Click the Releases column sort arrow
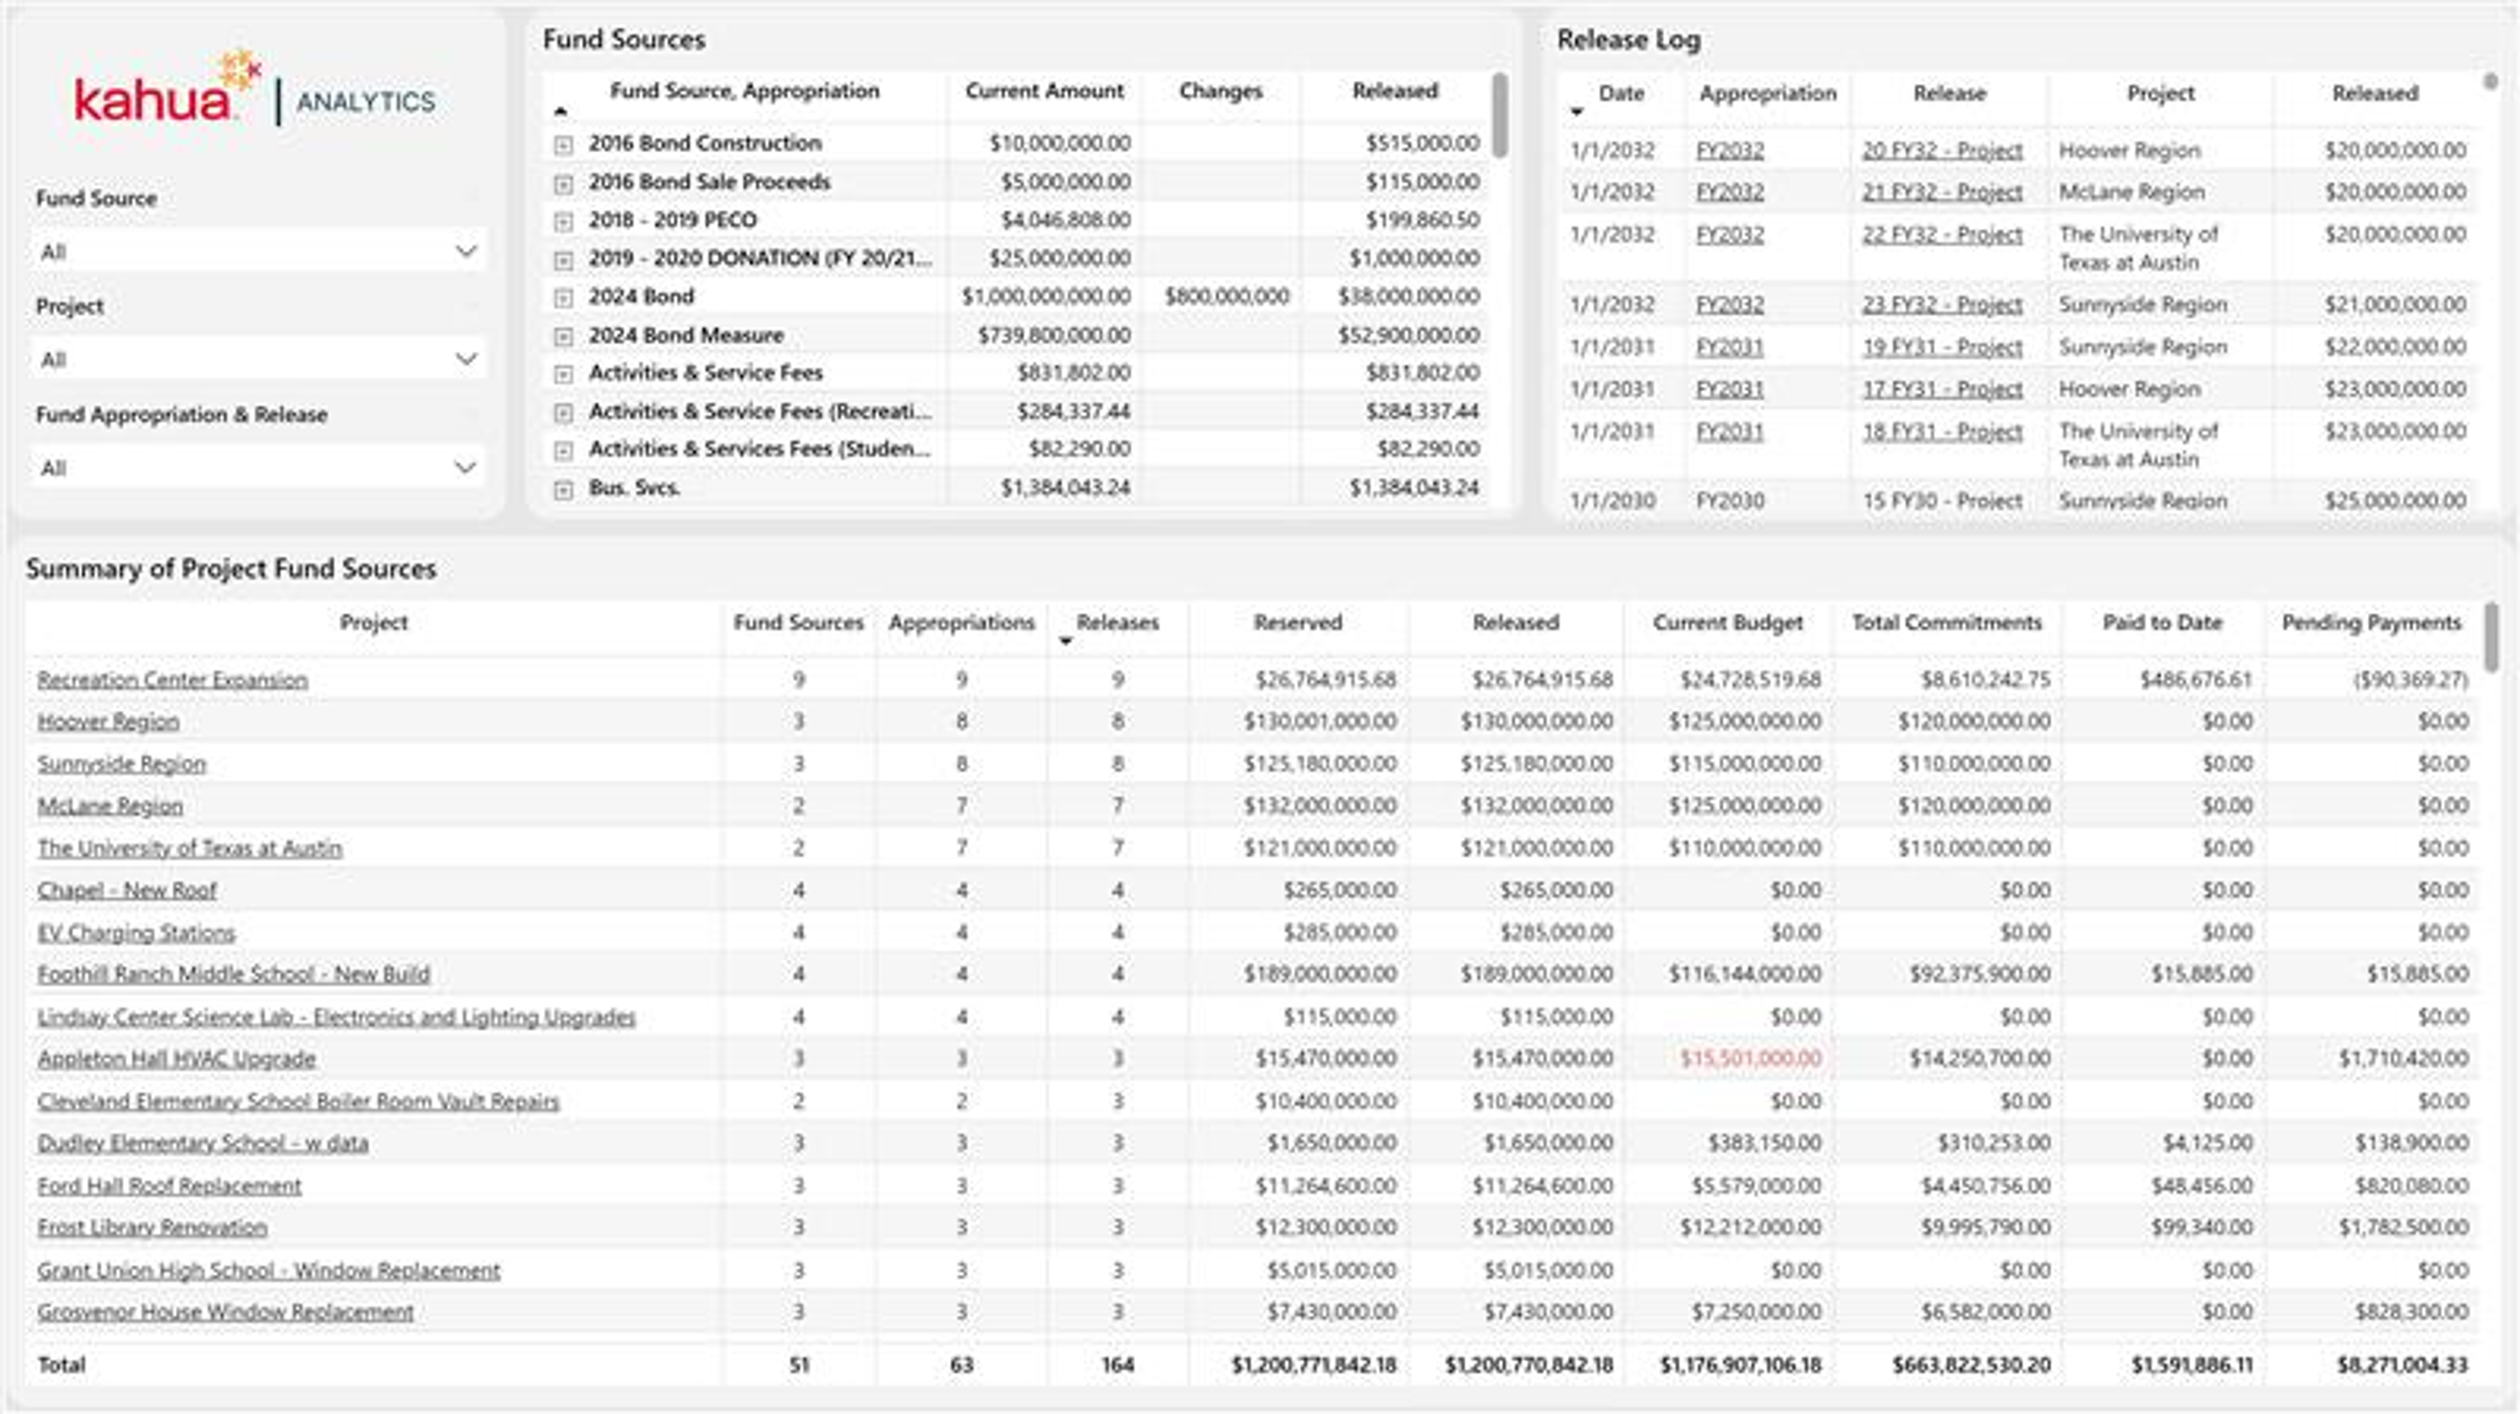 click(x=1066, y=641)
